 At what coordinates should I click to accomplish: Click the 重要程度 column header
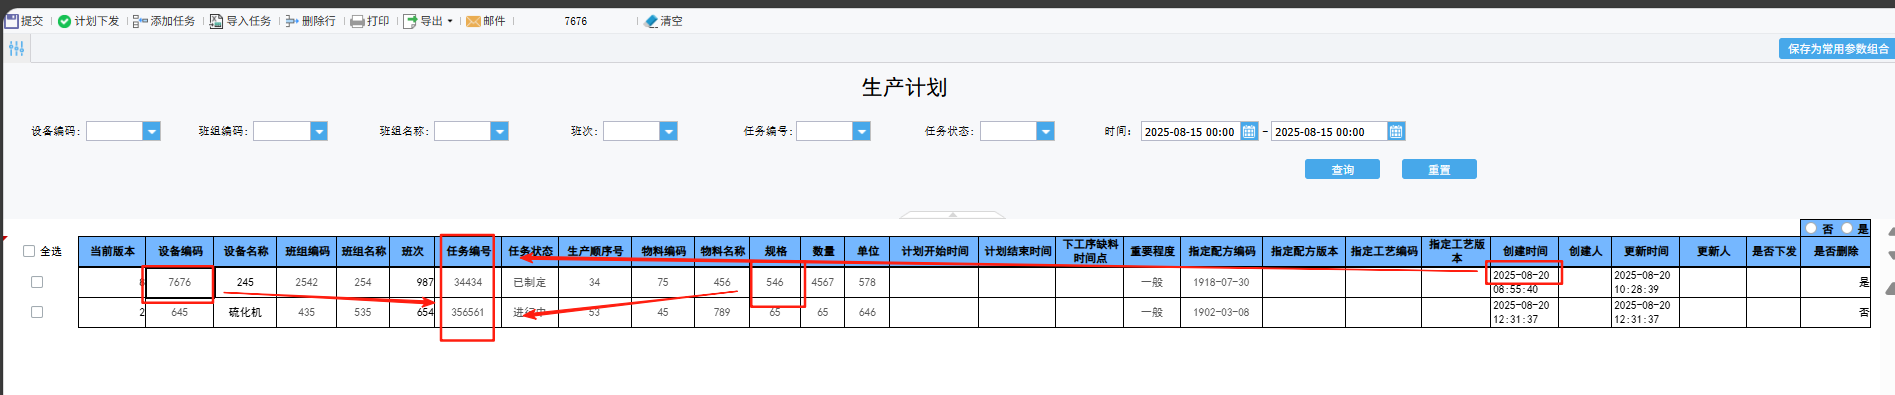[1152, 251]
